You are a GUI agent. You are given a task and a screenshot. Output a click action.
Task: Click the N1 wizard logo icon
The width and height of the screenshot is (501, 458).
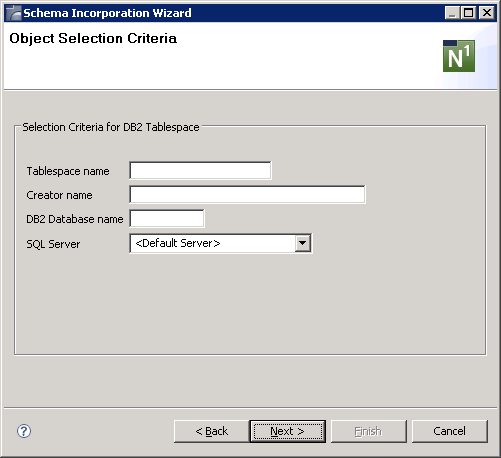459,56
